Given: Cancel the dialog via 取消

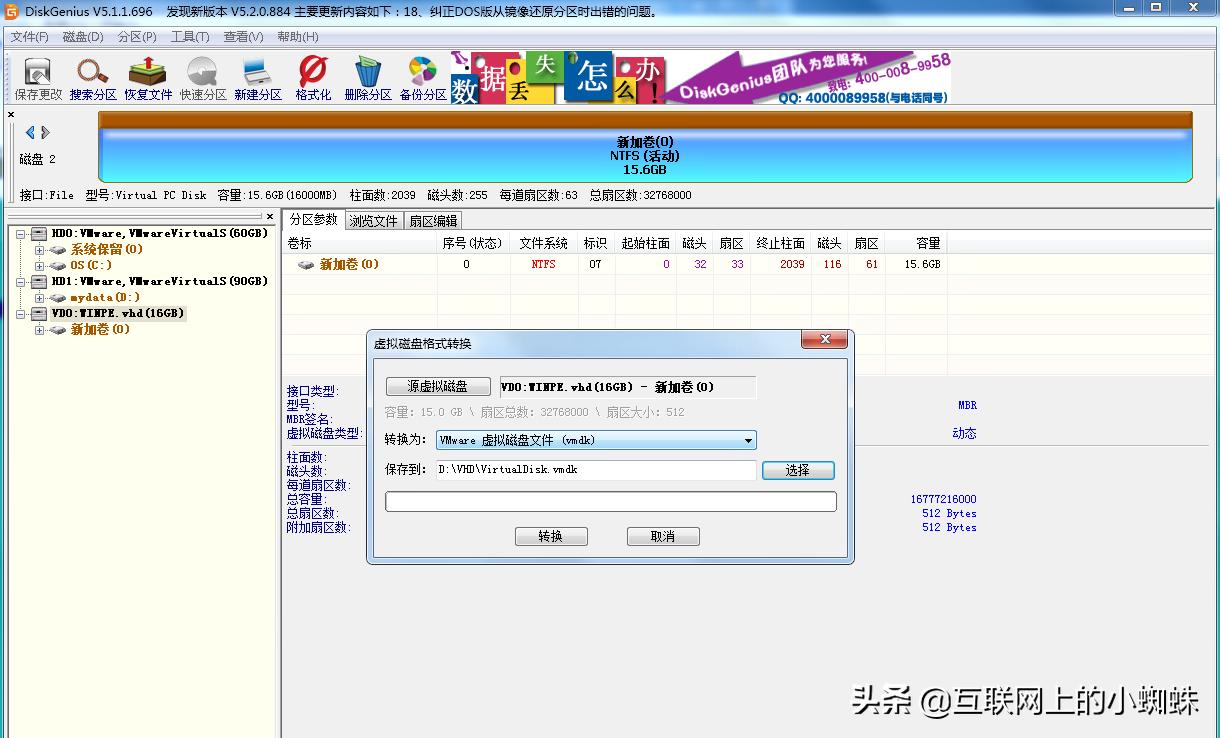Looking at the screenshot, I should [x=663, y=536].
